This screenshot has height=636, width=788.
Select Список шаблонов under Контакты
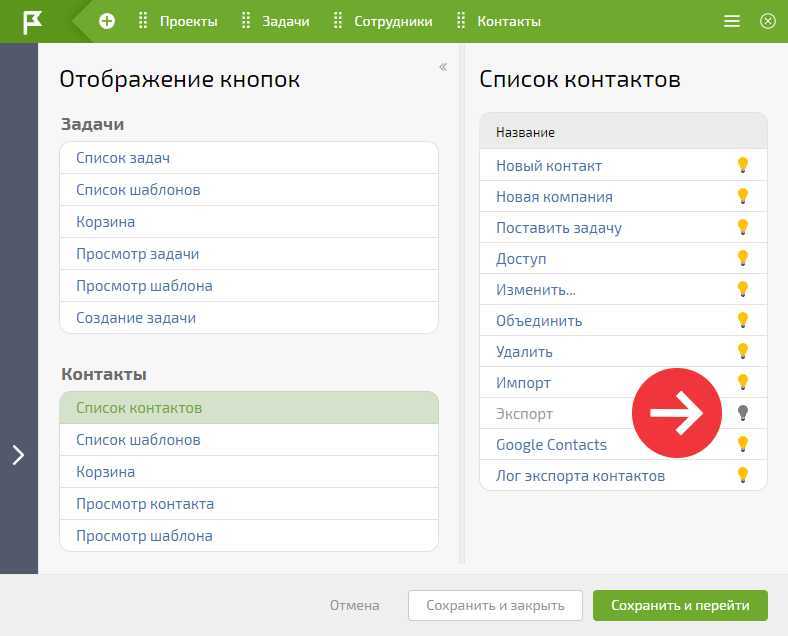249,440
